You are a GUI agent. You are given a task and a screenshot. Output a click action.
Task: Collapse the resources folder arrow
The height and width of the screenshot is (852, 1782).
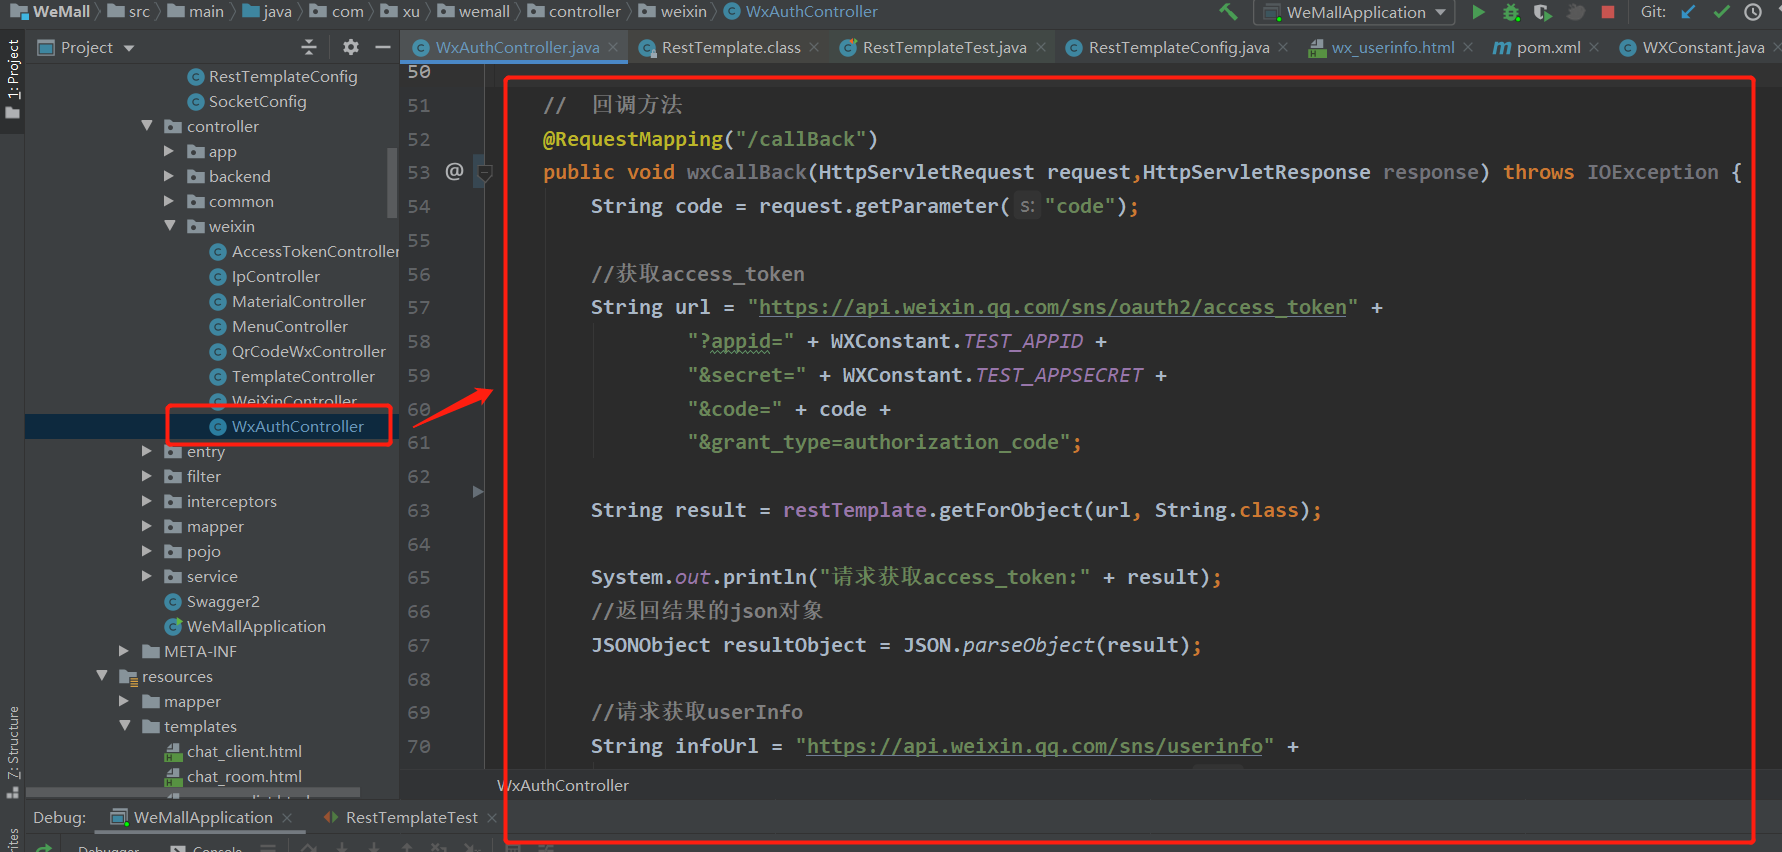coord(102,676)
